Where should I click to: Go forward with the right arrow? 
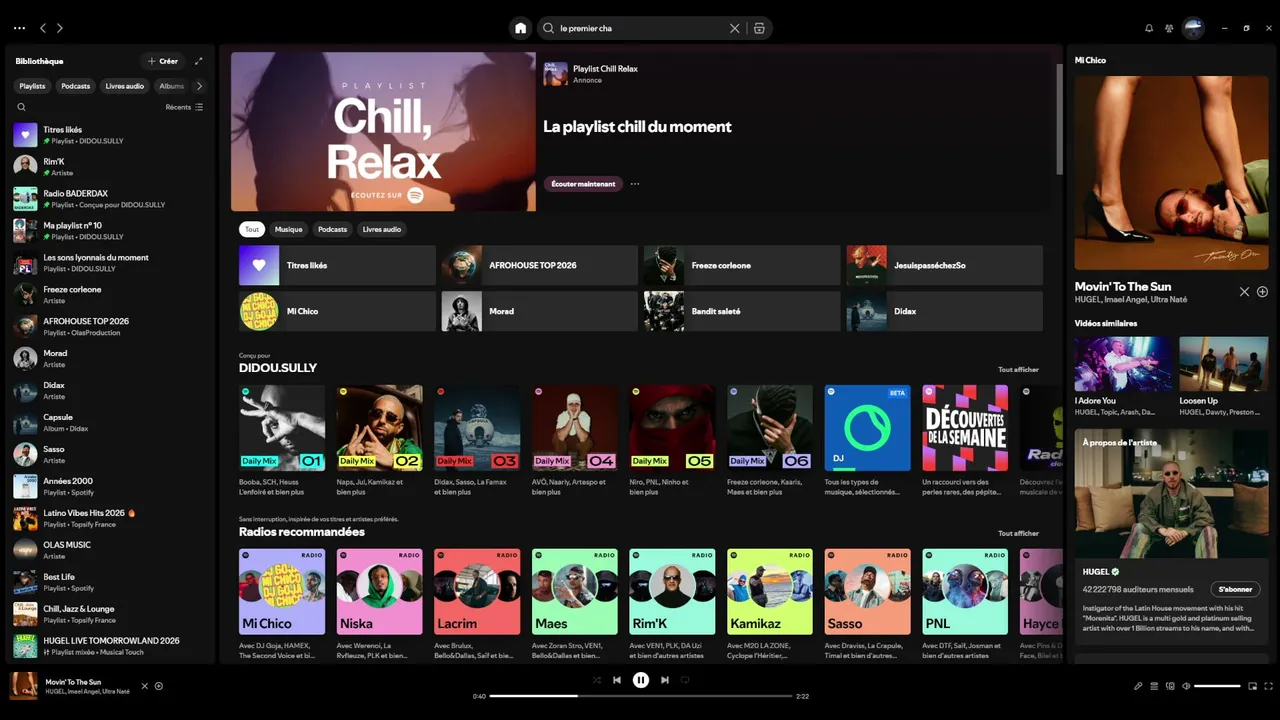coord(60,28)
